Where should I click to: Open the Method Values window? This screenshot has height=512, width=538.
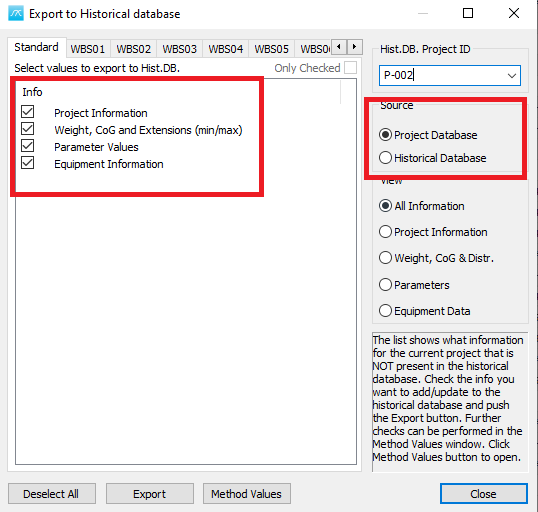pyautogui.click(x=247, y=493)
